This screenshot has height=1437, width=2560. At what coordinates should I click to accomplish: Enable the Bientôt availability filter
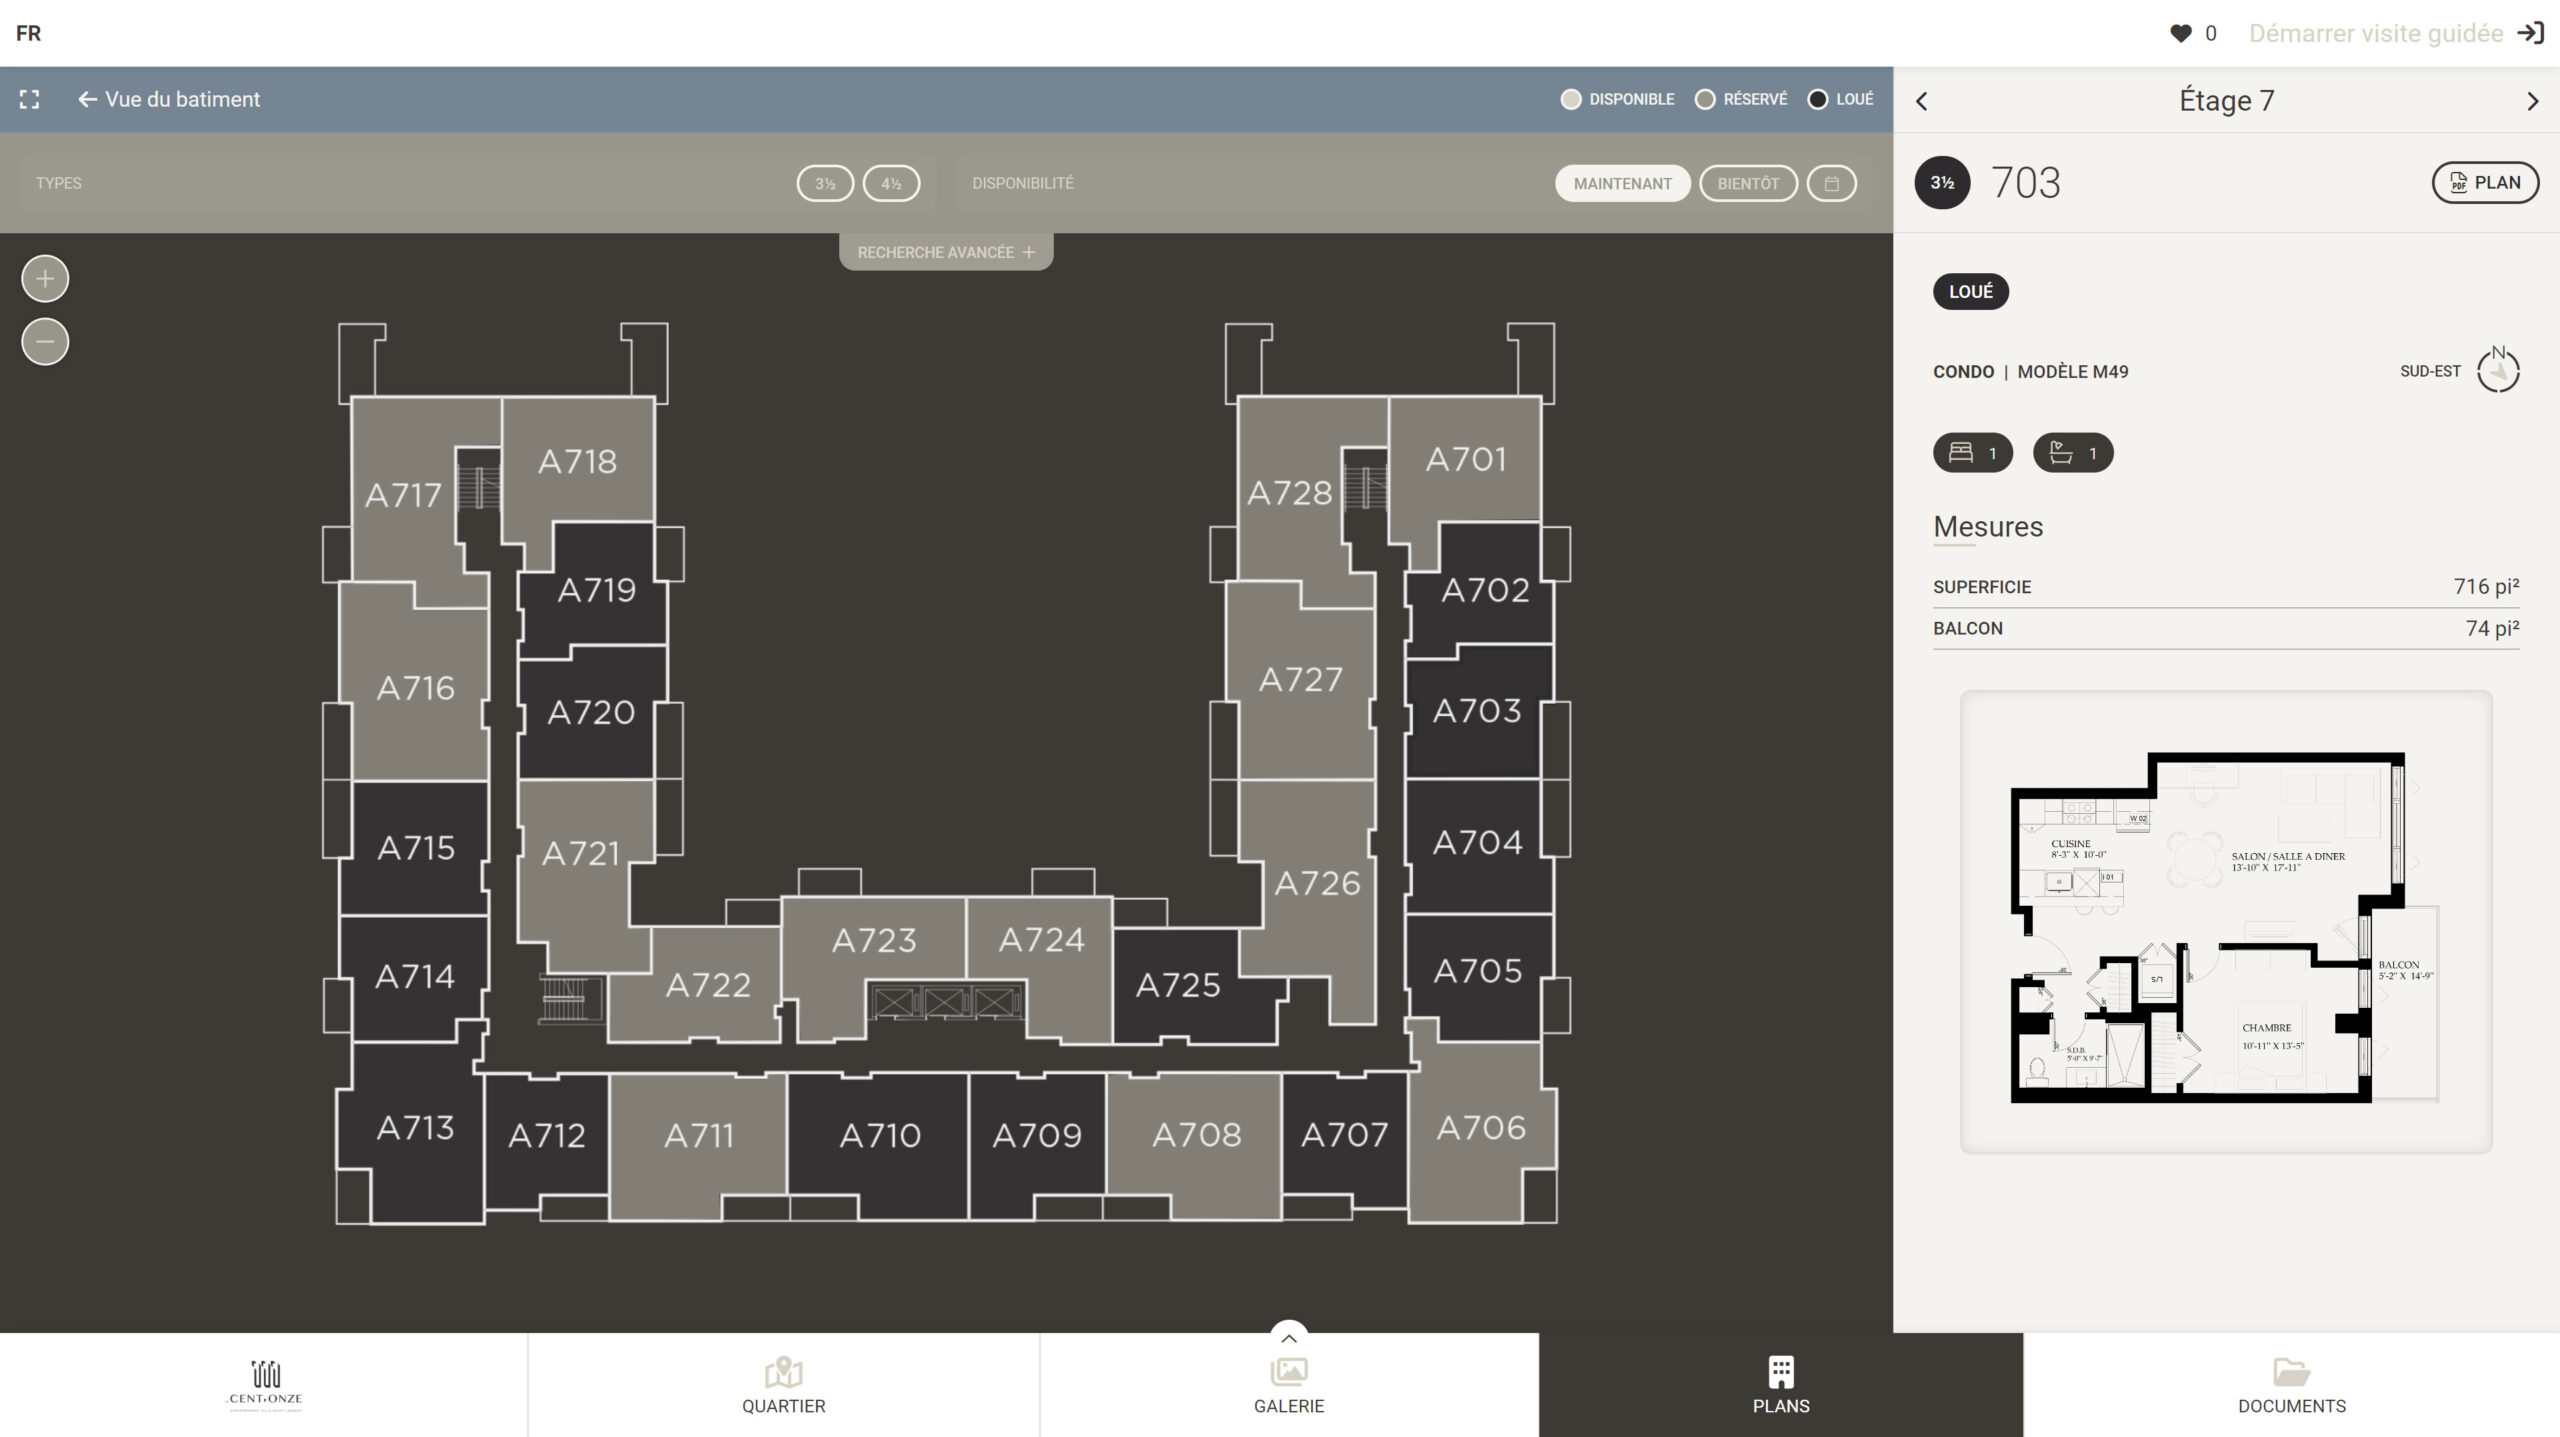pyautogui.click(x=1748, y=184)
